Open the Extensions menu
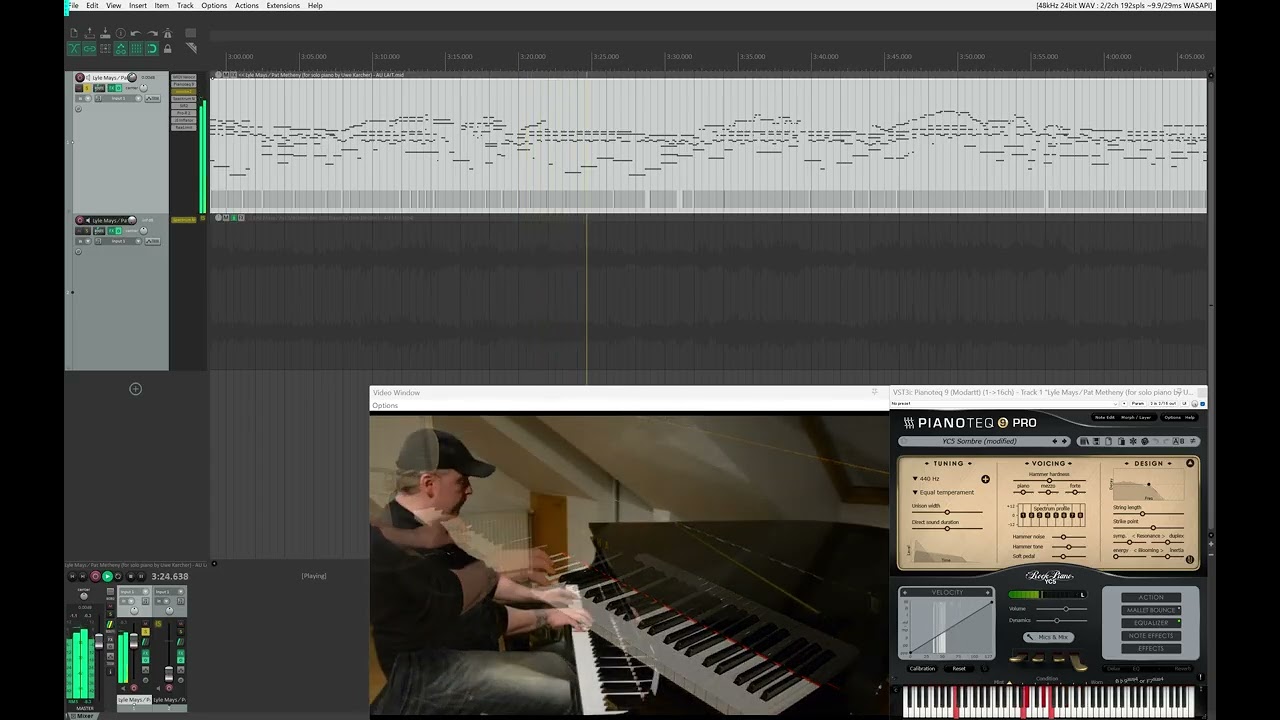Image resolution: width=1280 pixels, height=720 pixels. pyautogui.click(x=283, y=5)
